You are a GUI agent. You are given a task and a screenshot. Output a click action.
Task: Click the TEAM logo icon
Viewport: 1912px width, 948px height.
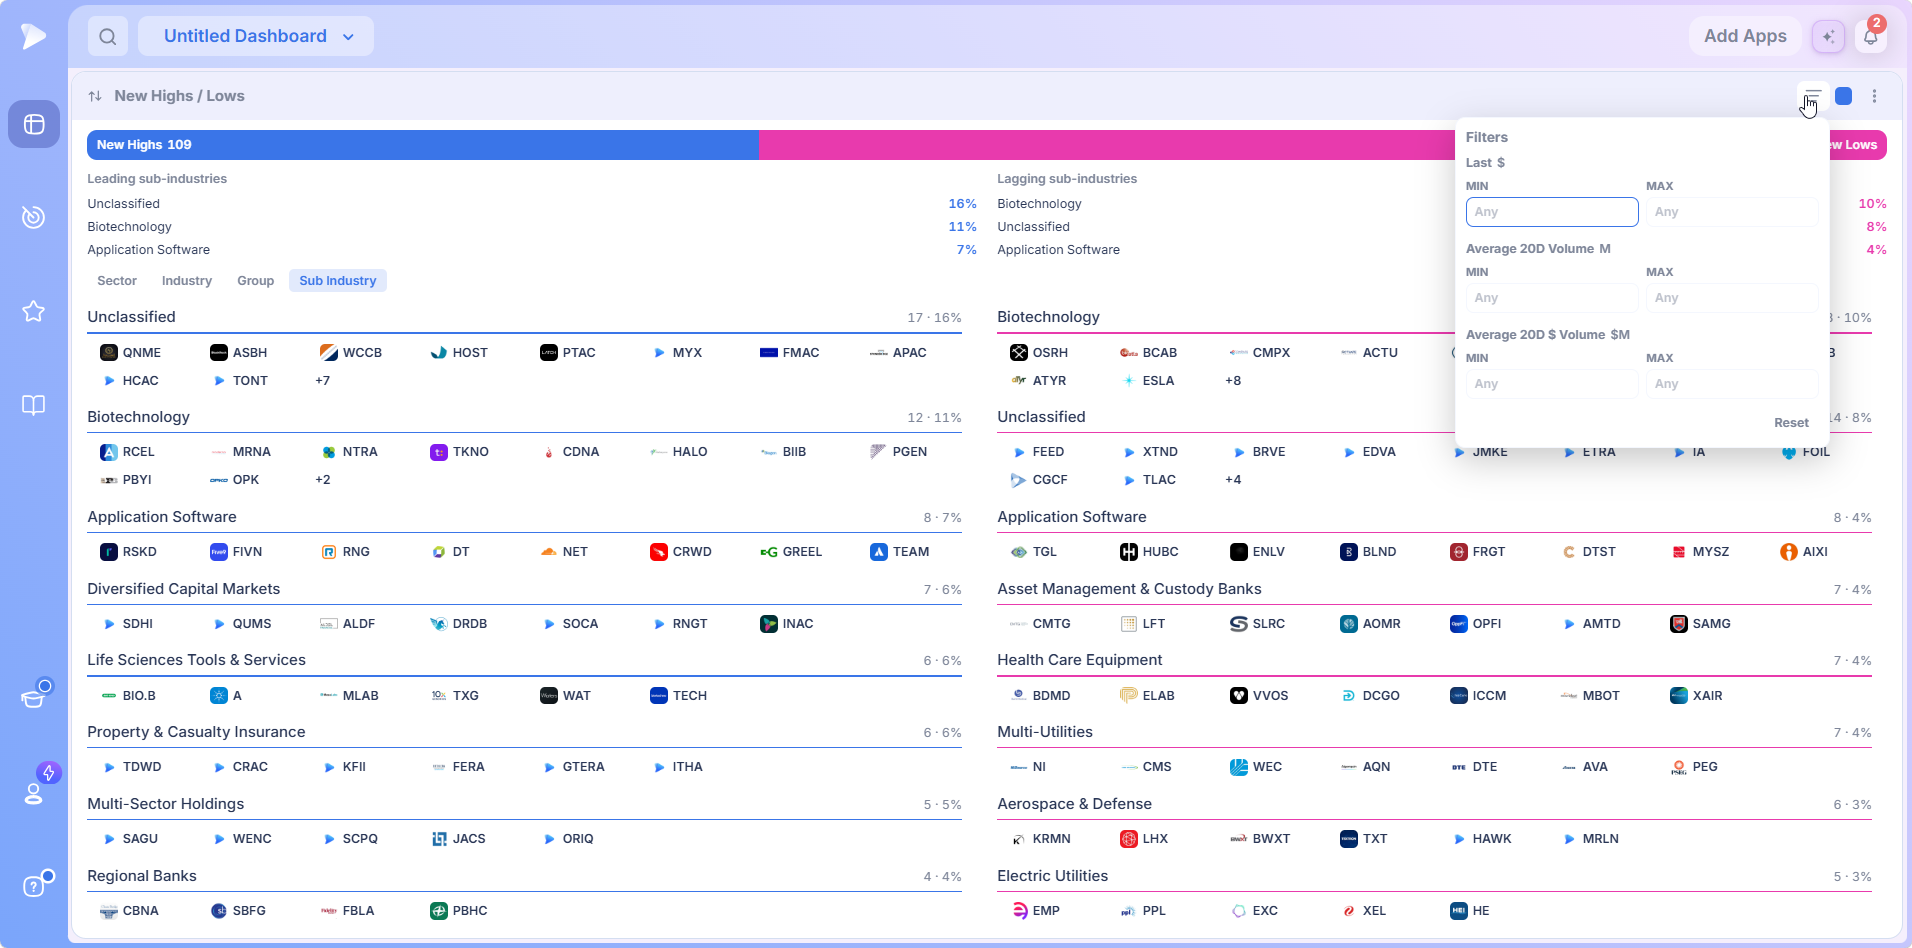click(879, 552)
